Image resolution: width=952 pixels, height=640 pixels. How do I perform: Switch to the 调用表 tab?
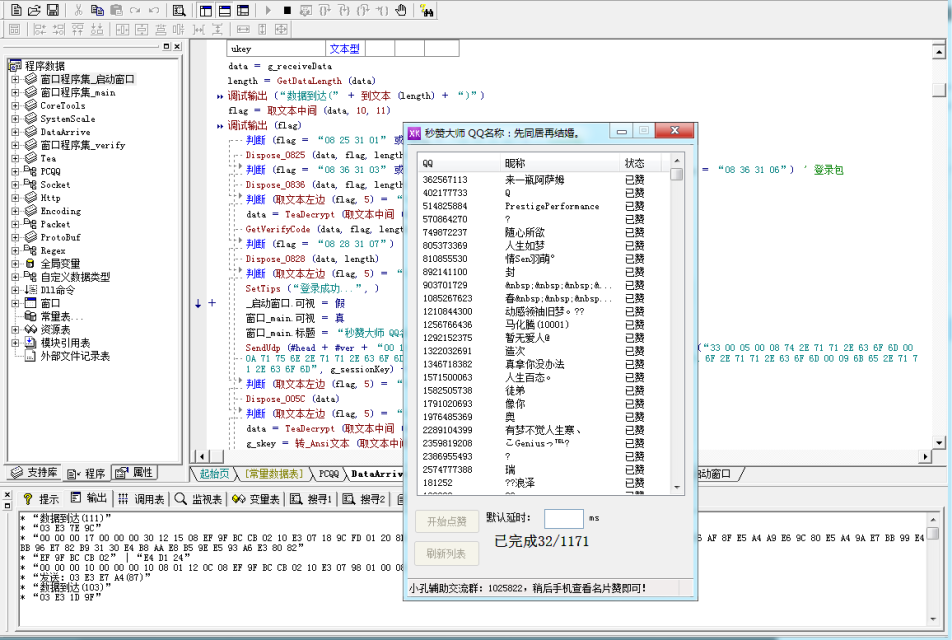pos(141,499)
